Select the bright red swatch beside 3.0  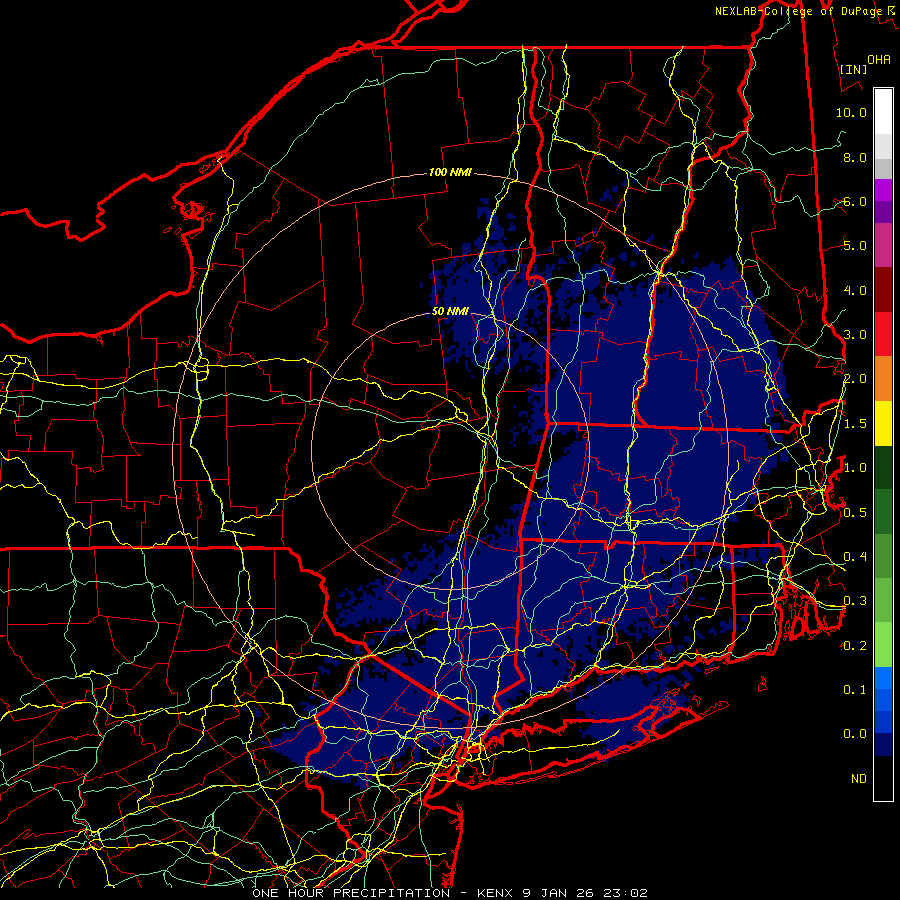[x=883, y=334]
